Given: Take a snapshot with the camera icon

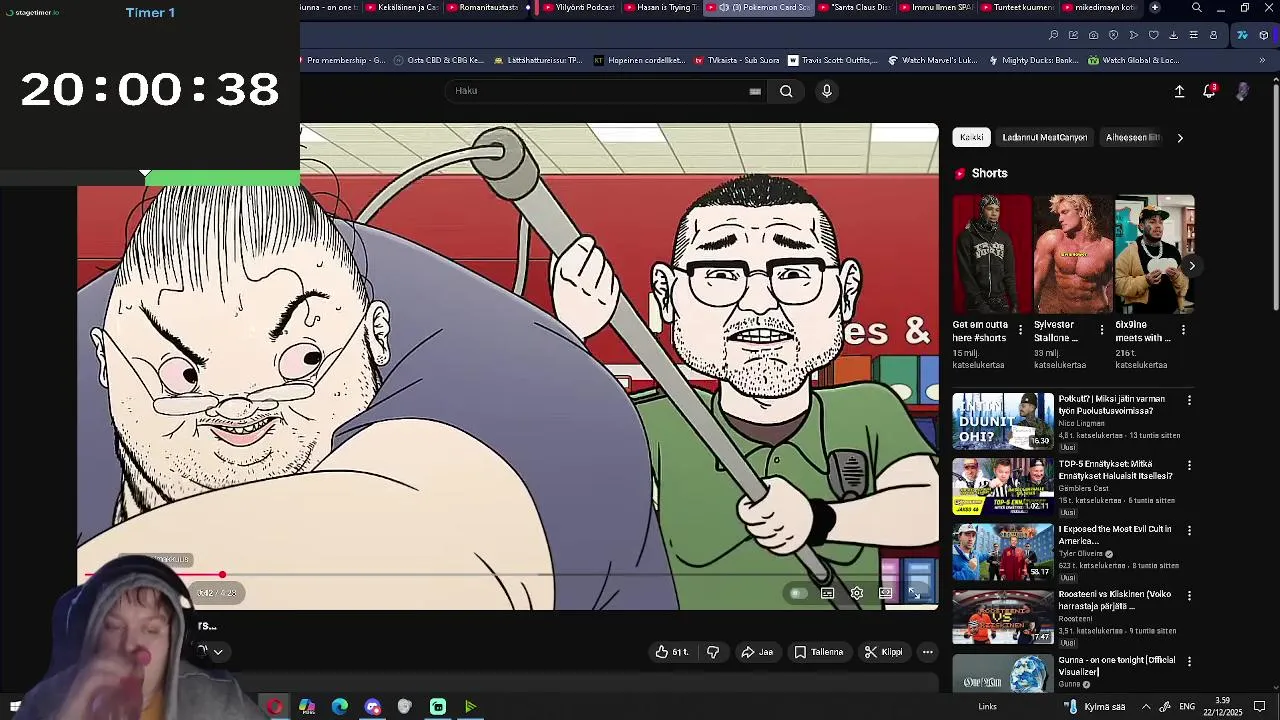Looking at the screenshot, I should click(x=1093, y=35).
